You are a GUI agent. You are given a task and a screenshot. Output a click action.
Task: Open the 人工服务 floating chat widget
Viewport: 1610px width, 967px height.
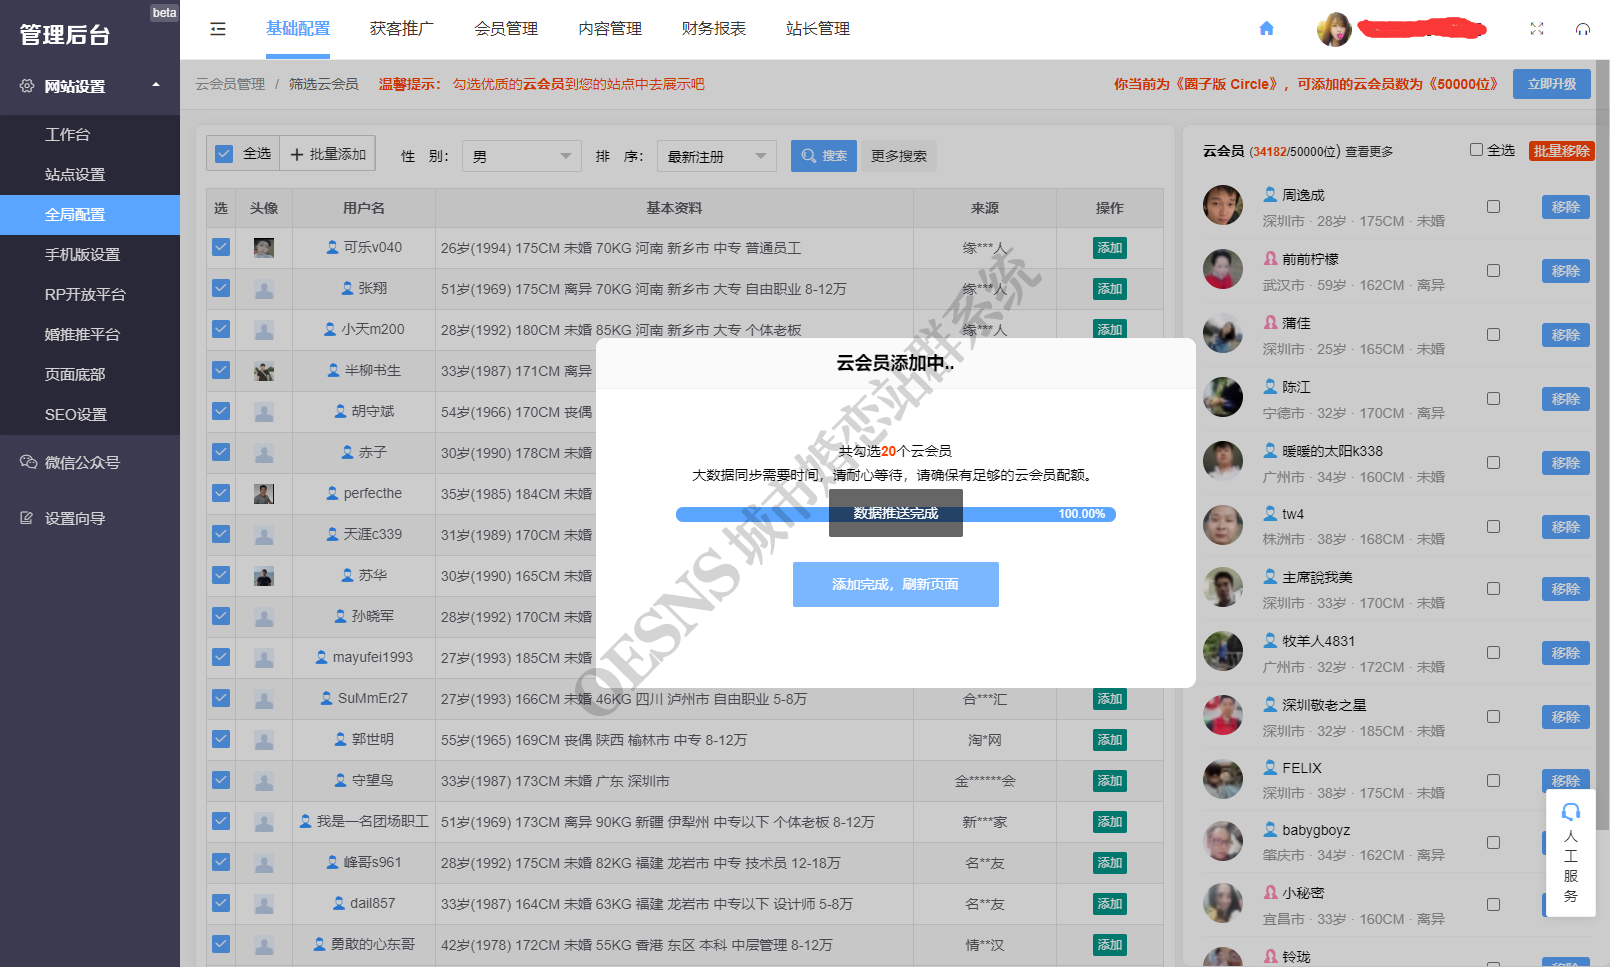click(1570, 854)
